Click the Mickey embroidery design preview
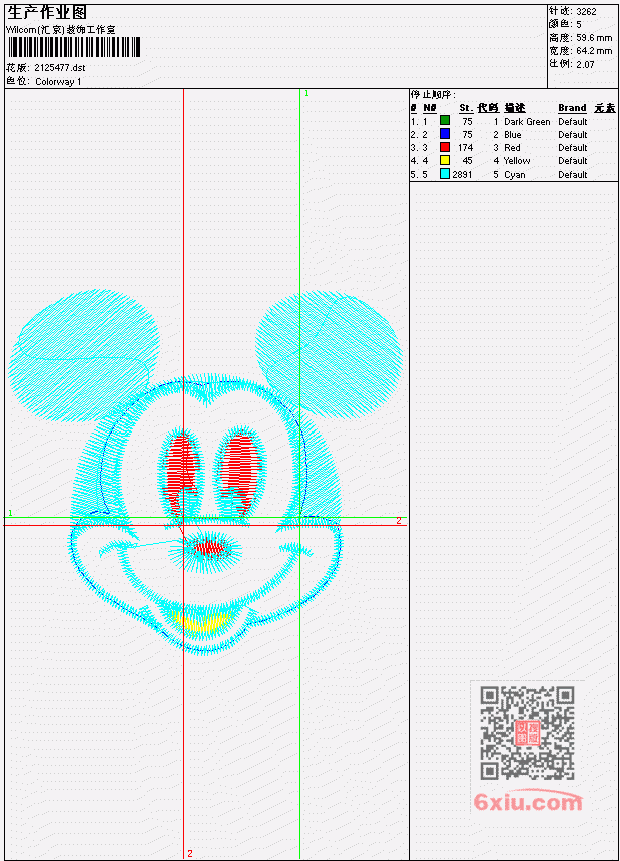Viewport: 620px width, 861px height. [x=206, y=472]
